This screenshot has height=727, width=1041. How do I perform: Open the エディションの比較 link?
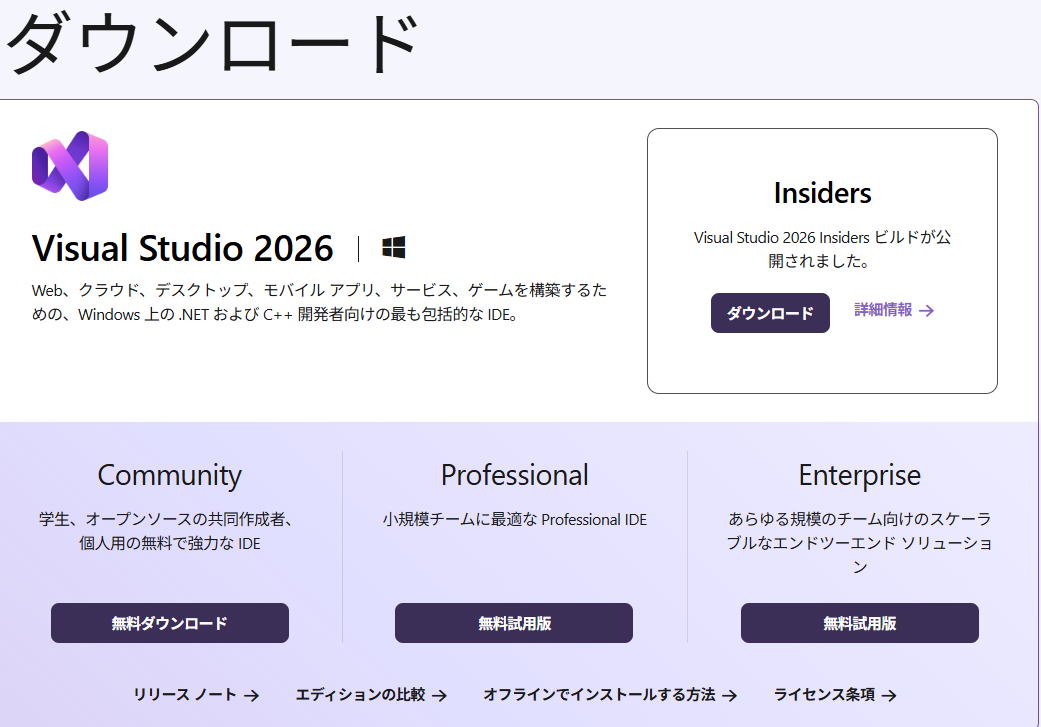point(360,694)
